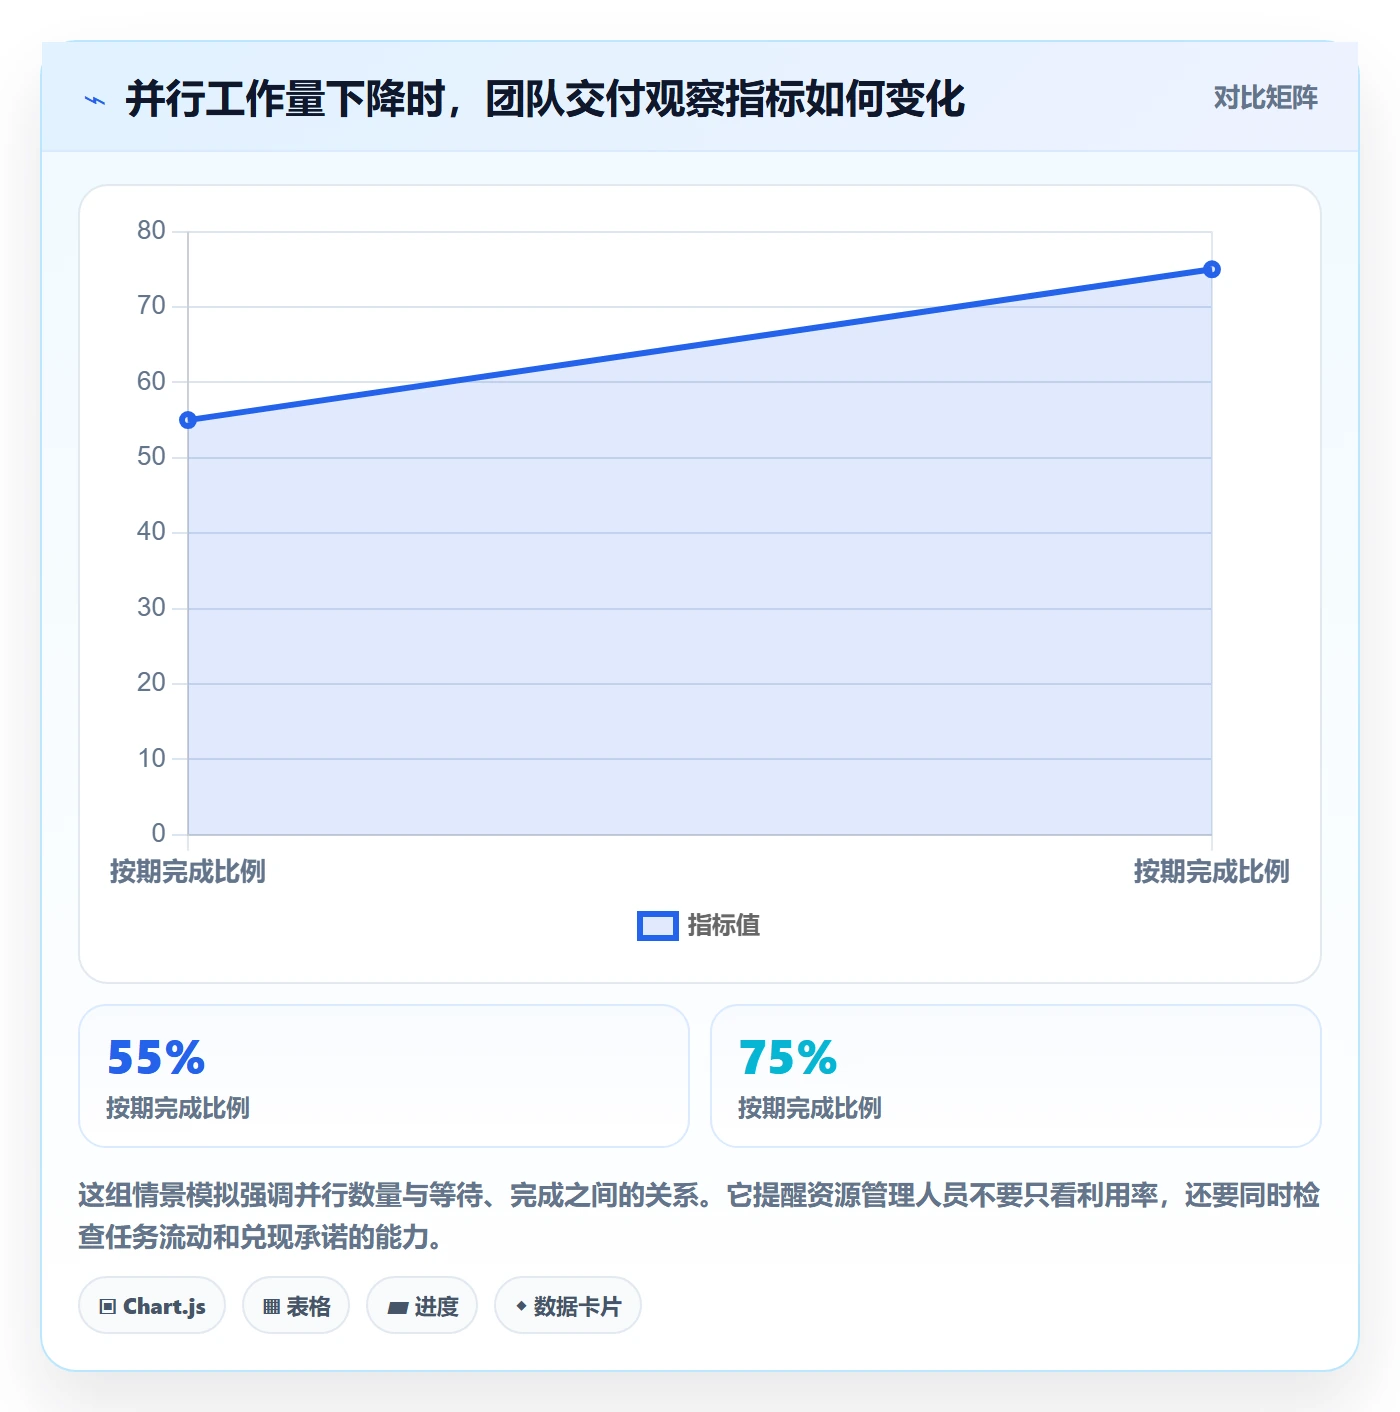The width and height of the screenshot is (1400, 1412).
Task: Click the y-axis tick label 40
Action: pyautogui.click(x=151, y=532)
